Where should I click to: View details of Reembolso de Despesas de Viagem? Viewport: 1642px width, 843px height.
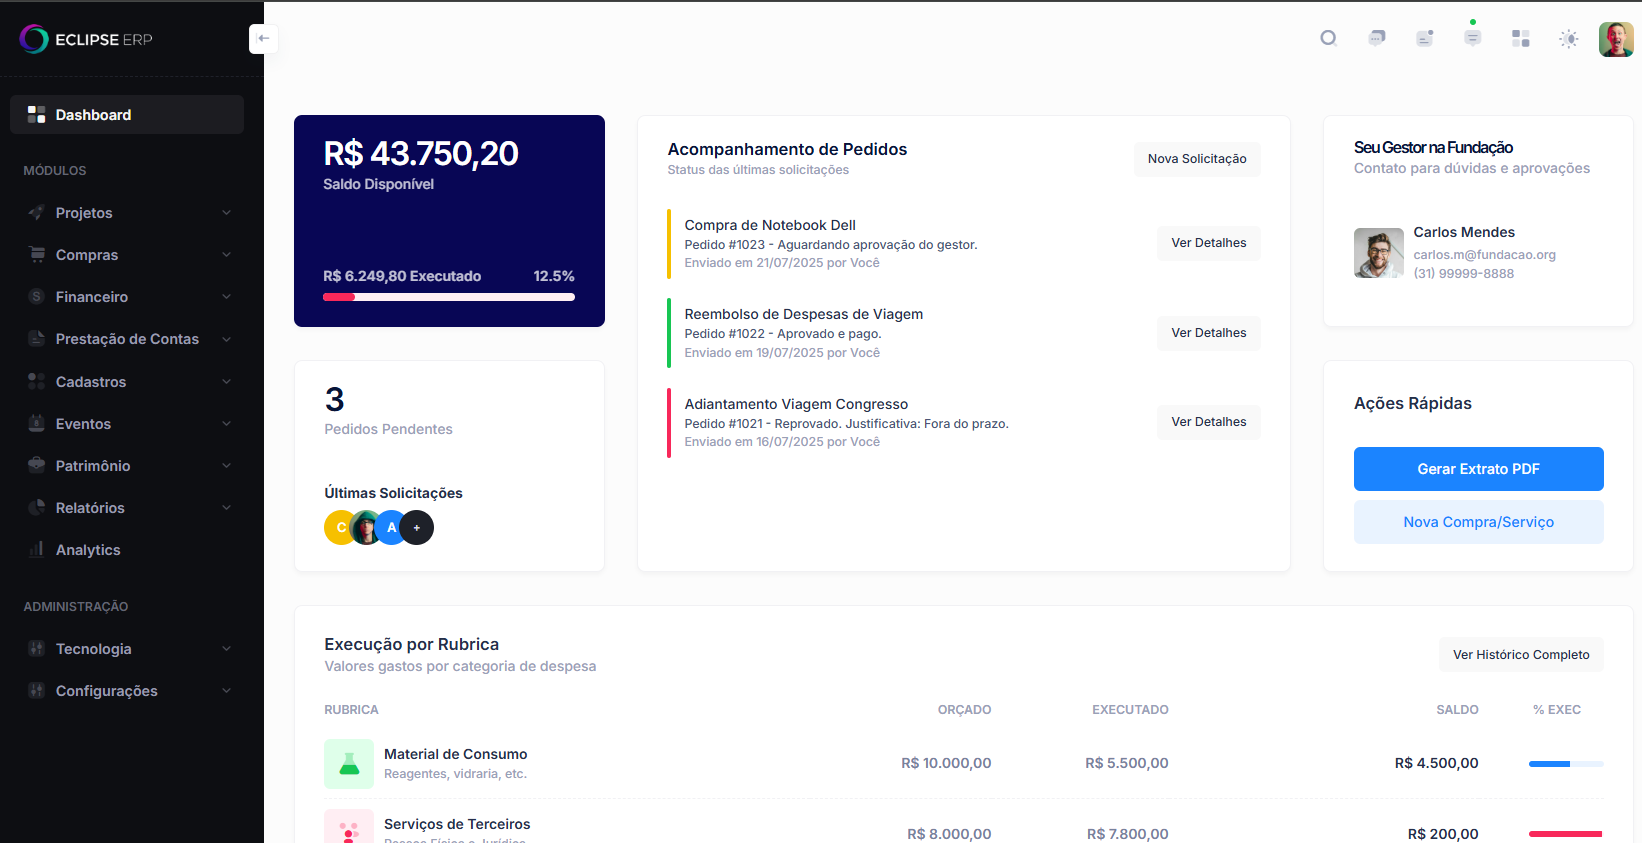pos(1209,333)
